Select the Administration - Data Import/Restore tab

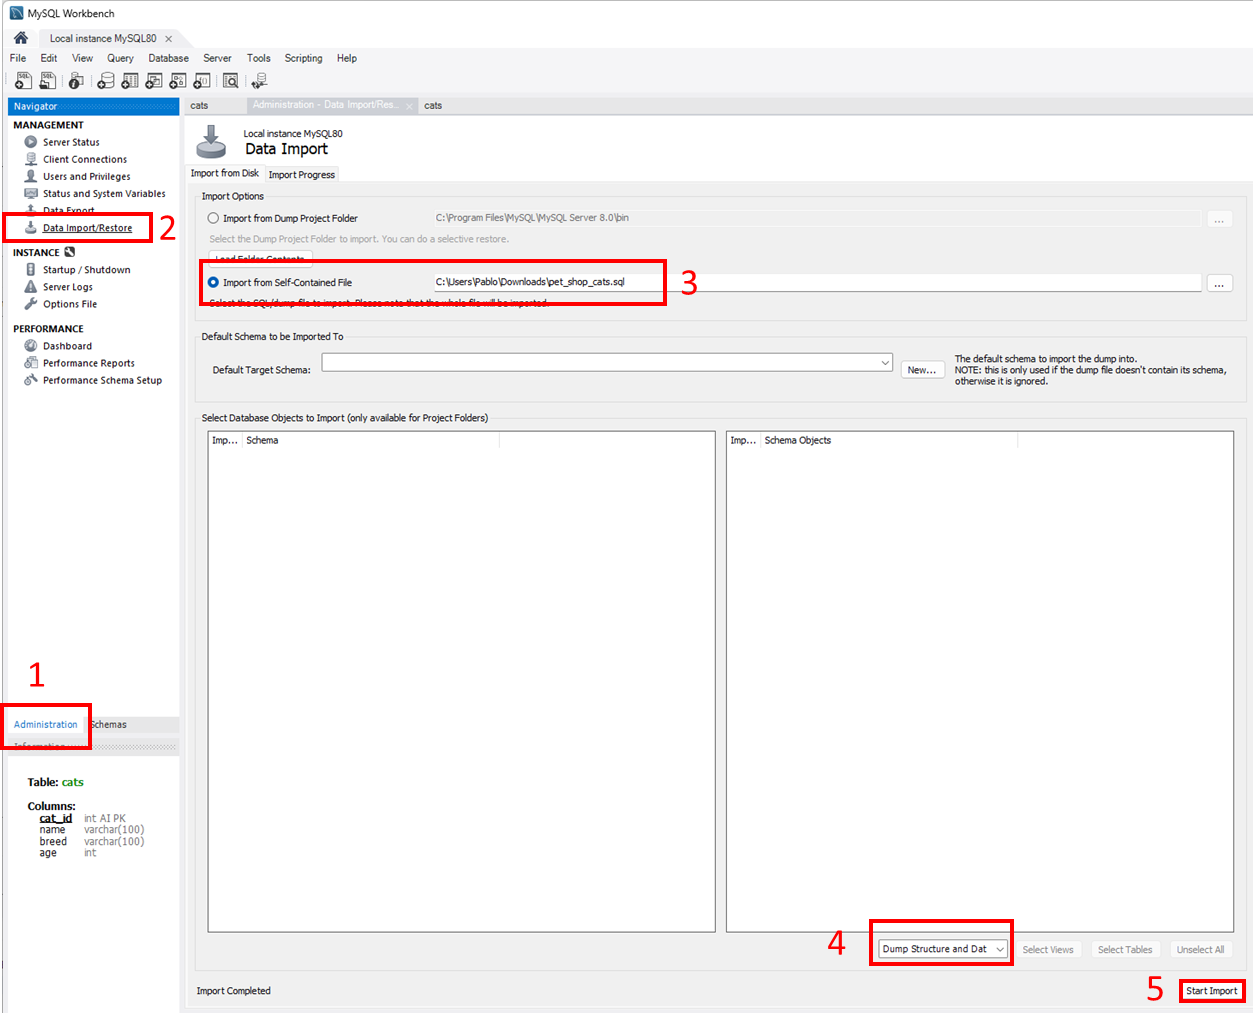click(x=325, y=105)
